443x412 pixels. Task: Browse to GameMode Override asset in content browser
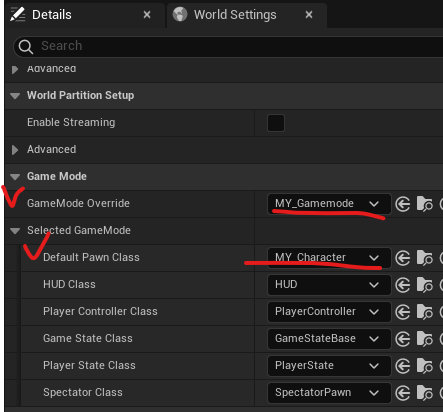425,204
